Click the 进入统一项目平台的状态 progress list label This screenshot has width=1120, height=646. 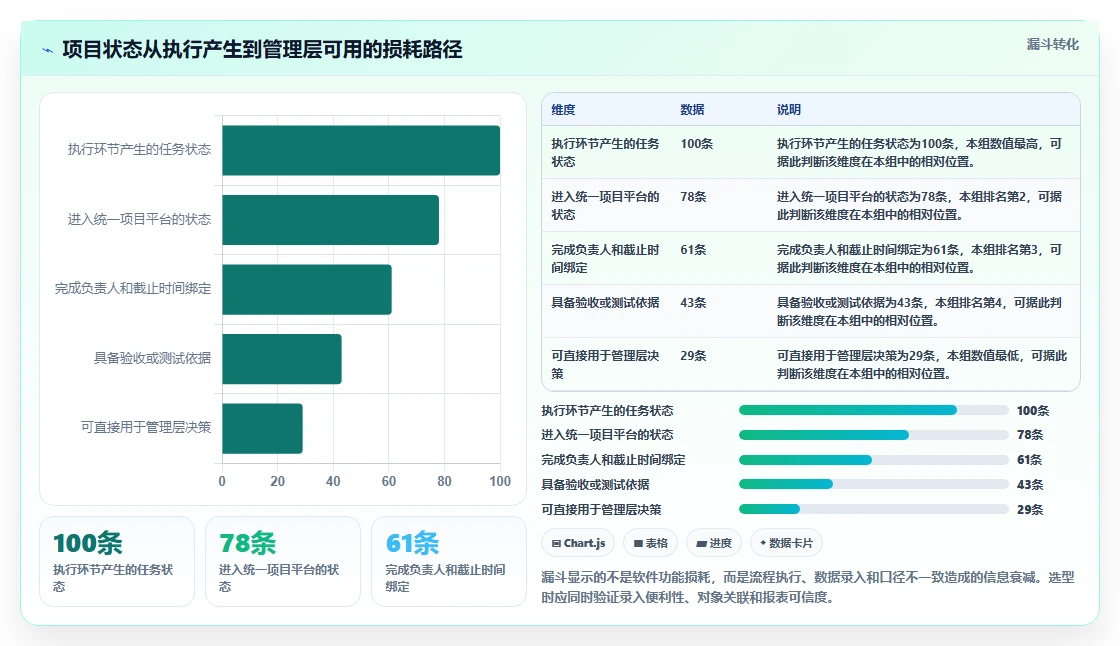(607, 434)
